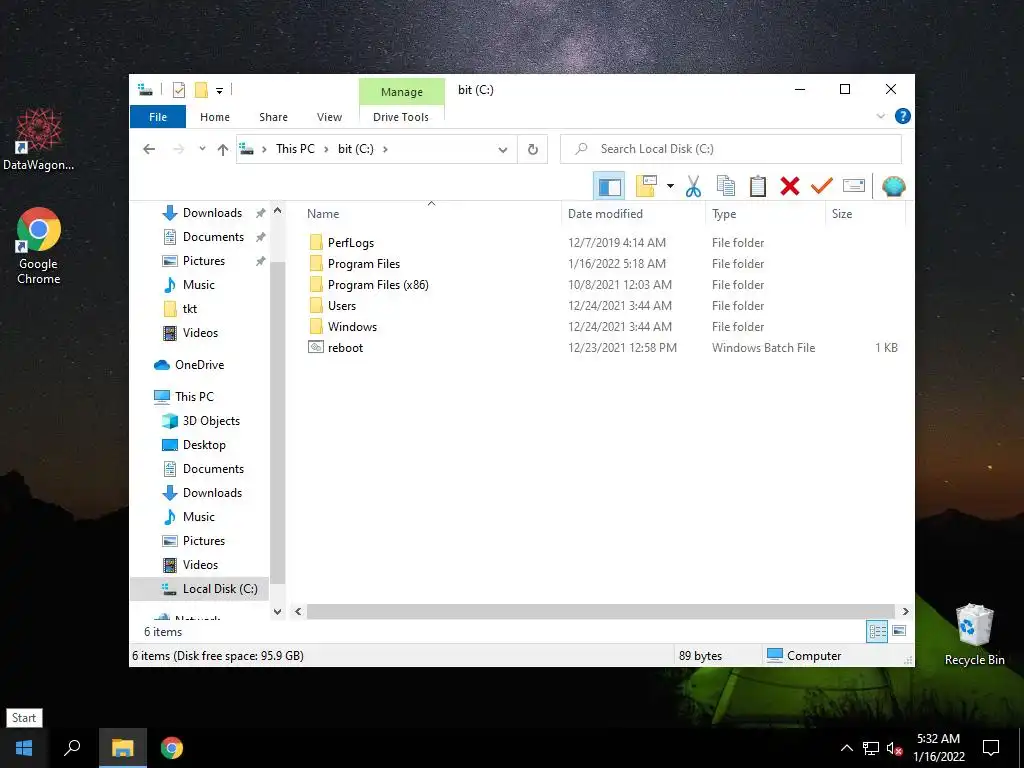The height and width of the screenshot is (768, 1024).
Task: Open the View ribbon tab
Action: [x=329, y=117]
